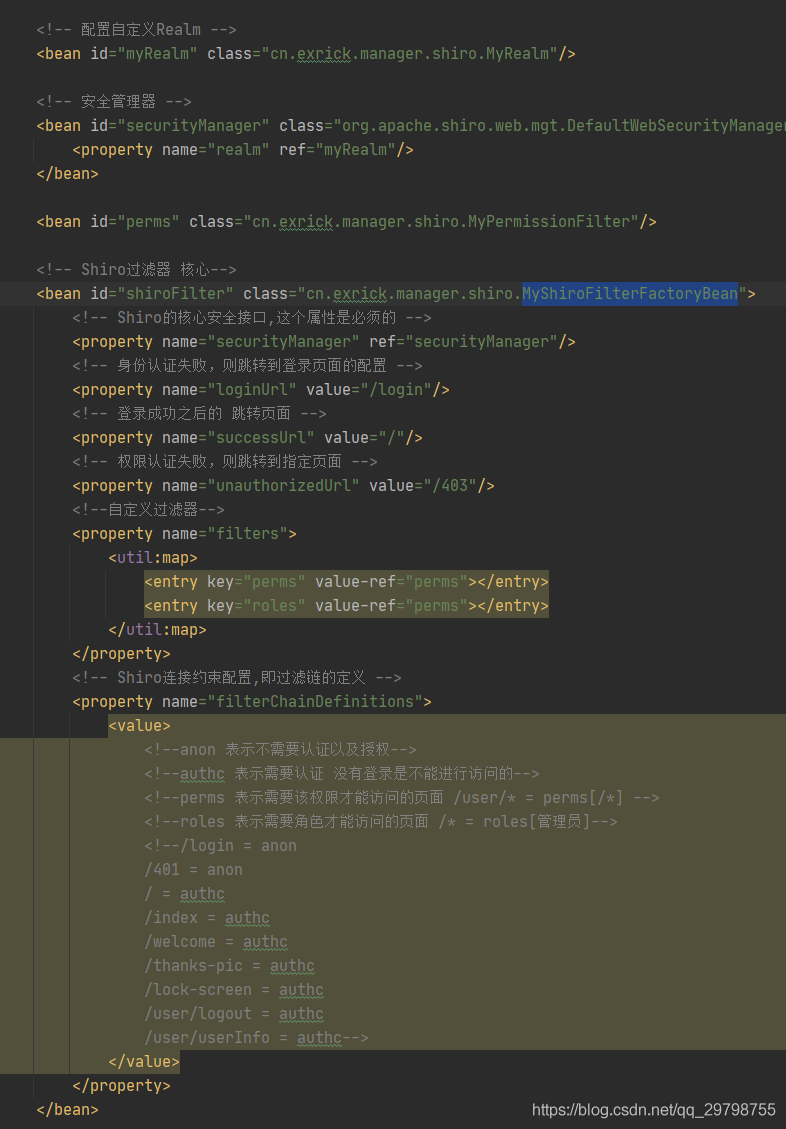Click the line "/index = authc"

(x=207, y=918)
